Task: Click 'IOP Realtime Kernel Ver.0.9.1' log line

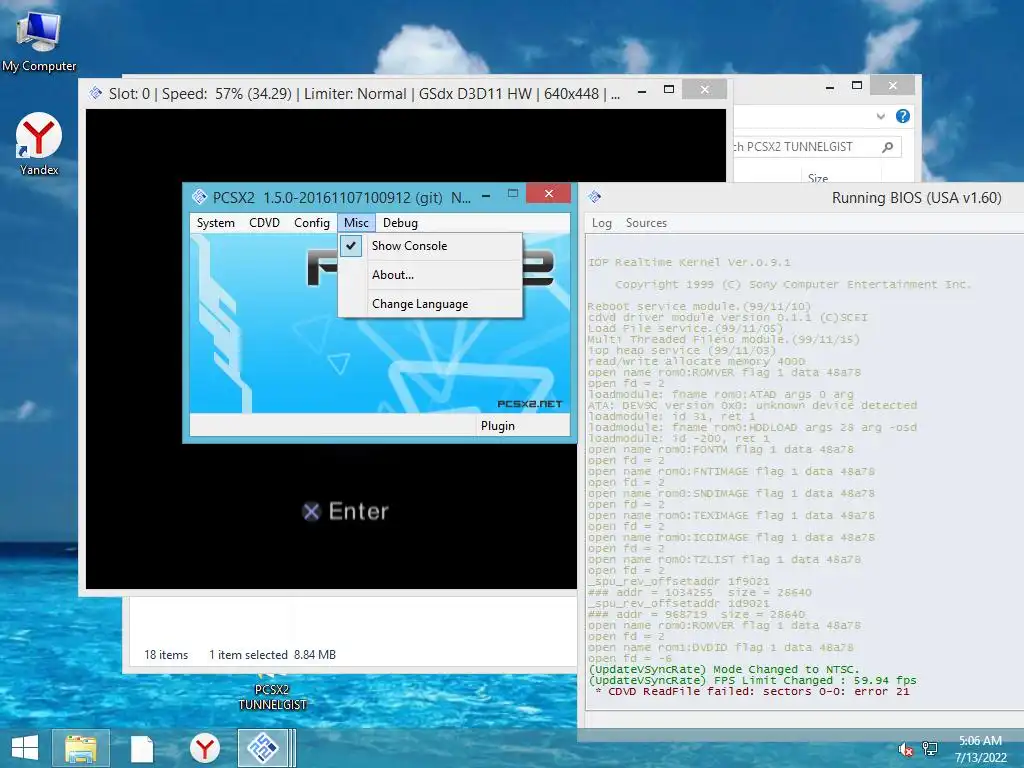Action: [689, 263]
